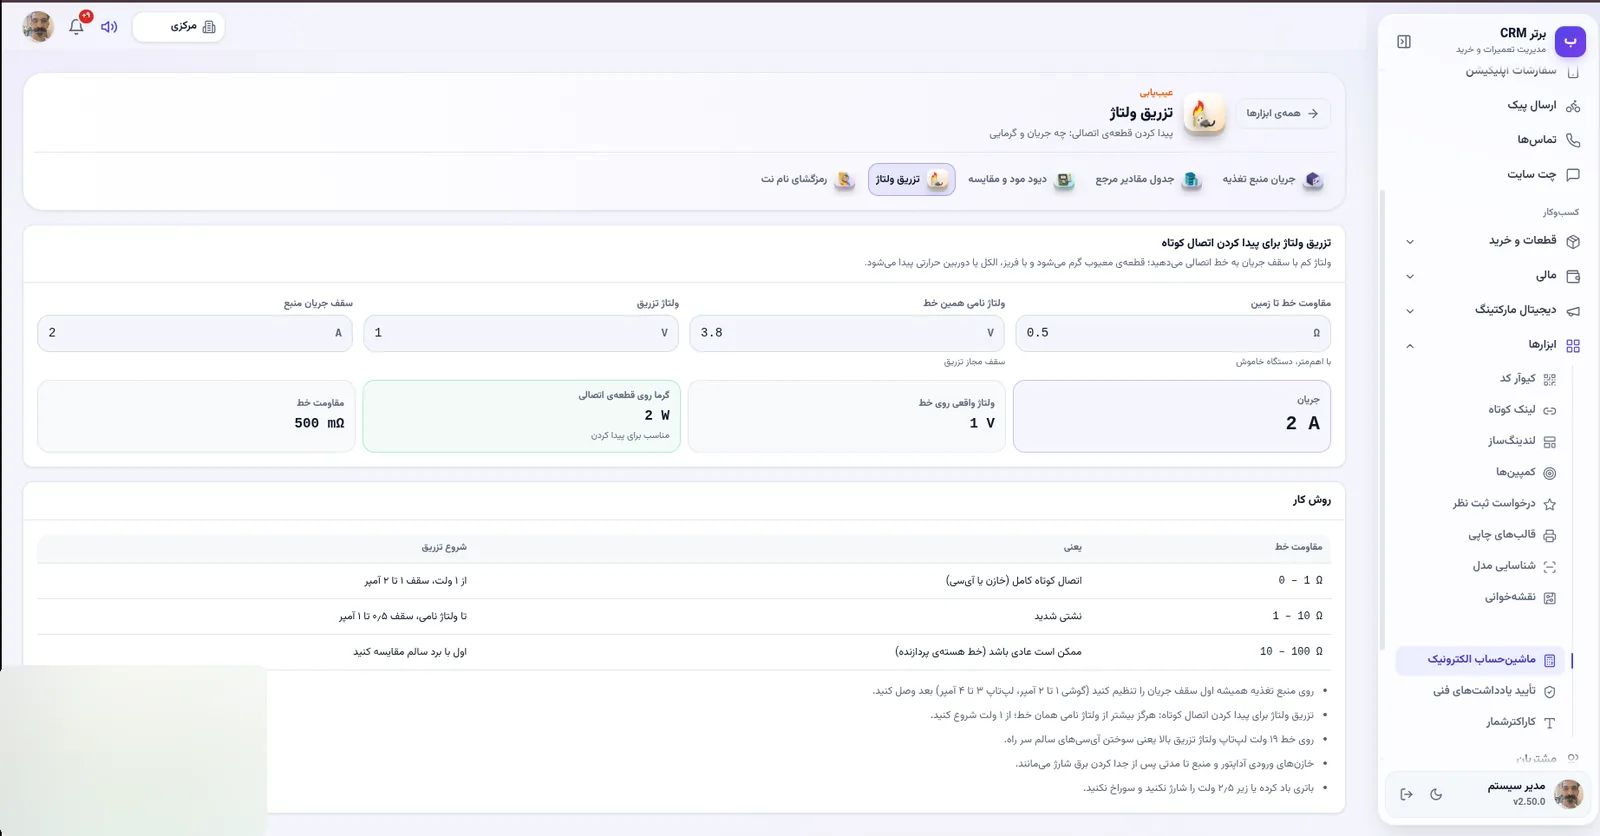
Task: Open تماس‌ها phone icon in sidebar
Action: (x=1573, y=140)
